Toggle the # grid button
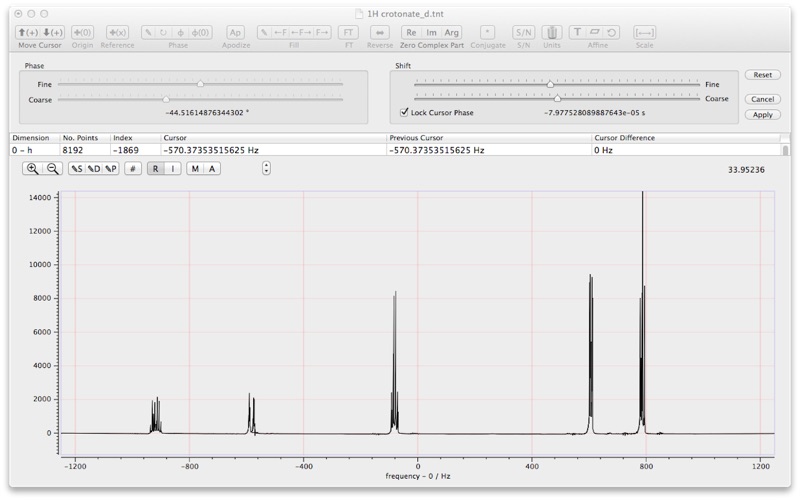Viewport: 800px width, 500px height. [x=133, y=169]
